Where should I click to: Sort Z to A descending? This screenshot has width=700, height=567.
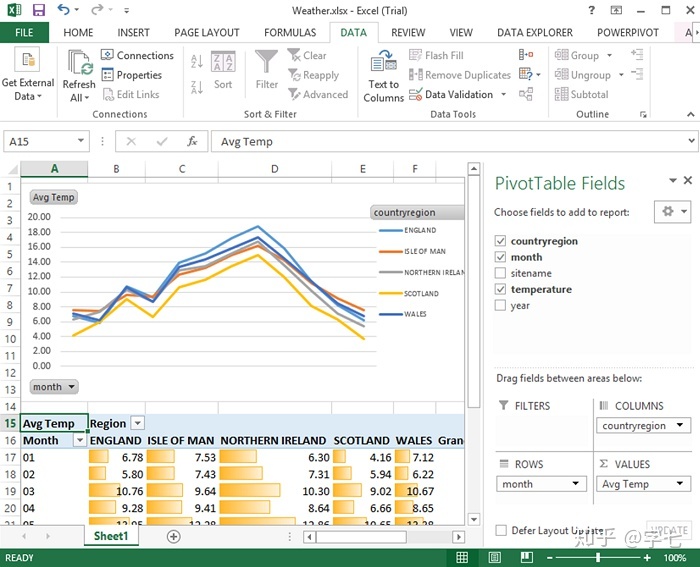point(197,87)
